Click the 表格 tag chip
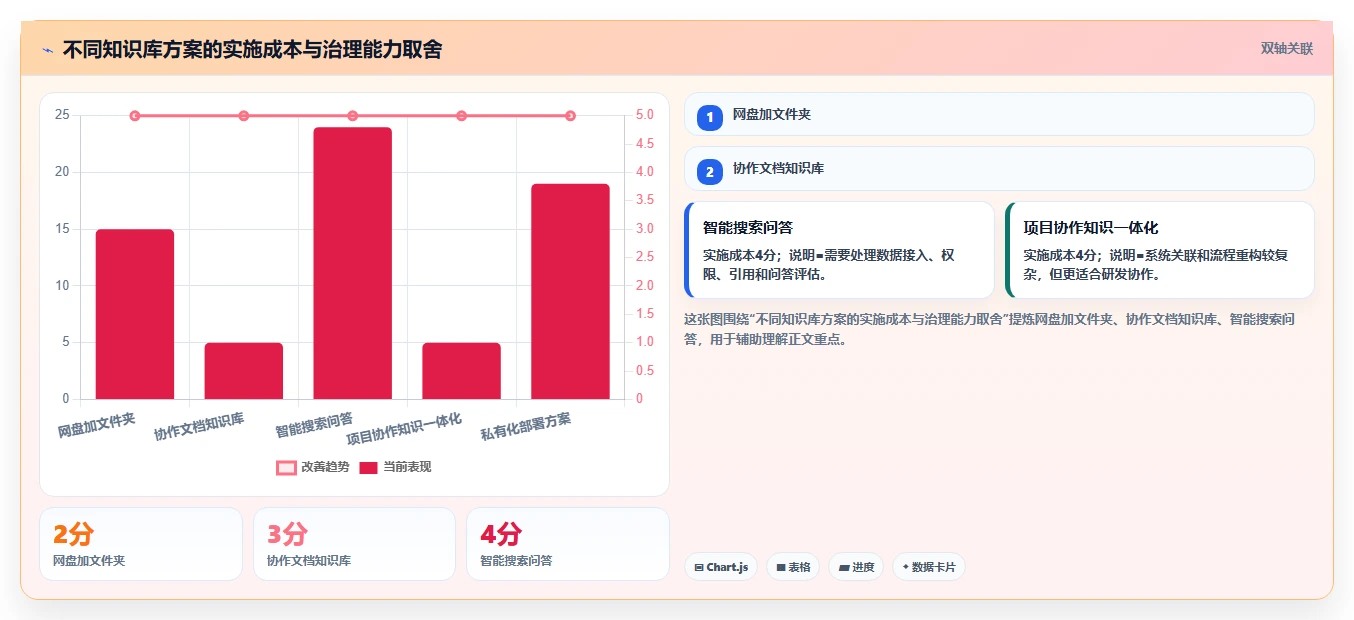 (793, 567)
